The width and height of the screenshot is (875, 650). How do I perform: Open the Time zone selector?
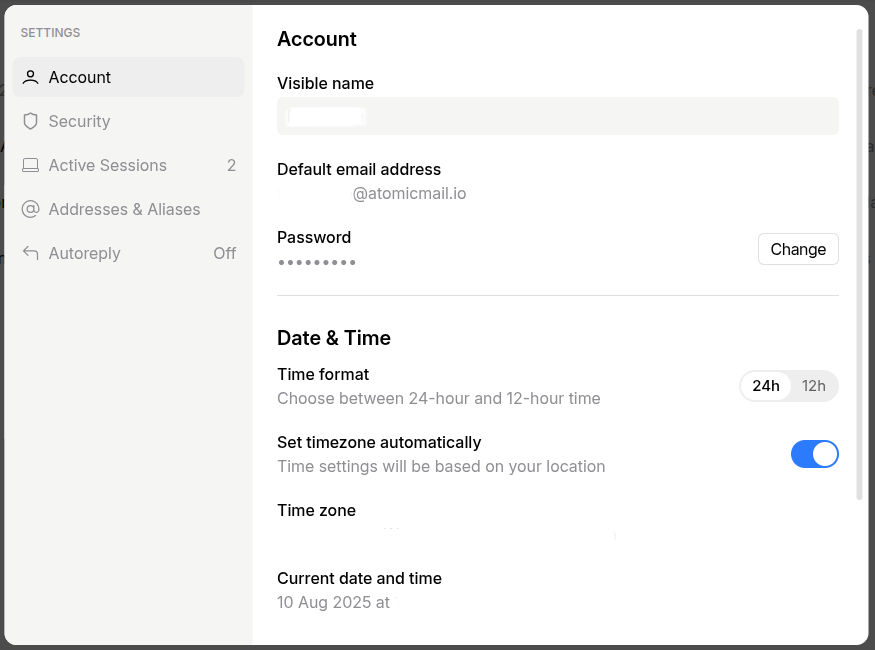(445, 535)
